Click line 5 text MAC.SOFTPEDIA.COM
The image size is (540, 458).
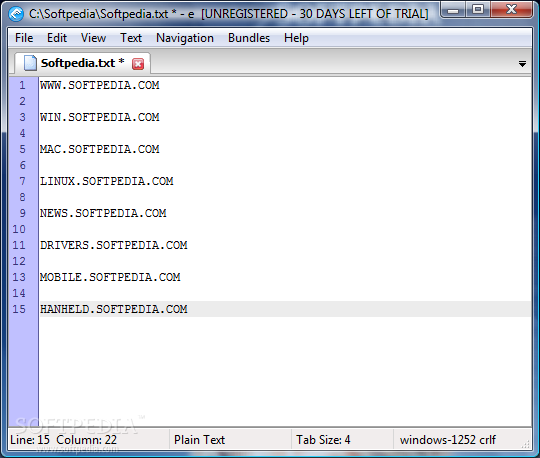pyautogui.click(x=100, y=149)
